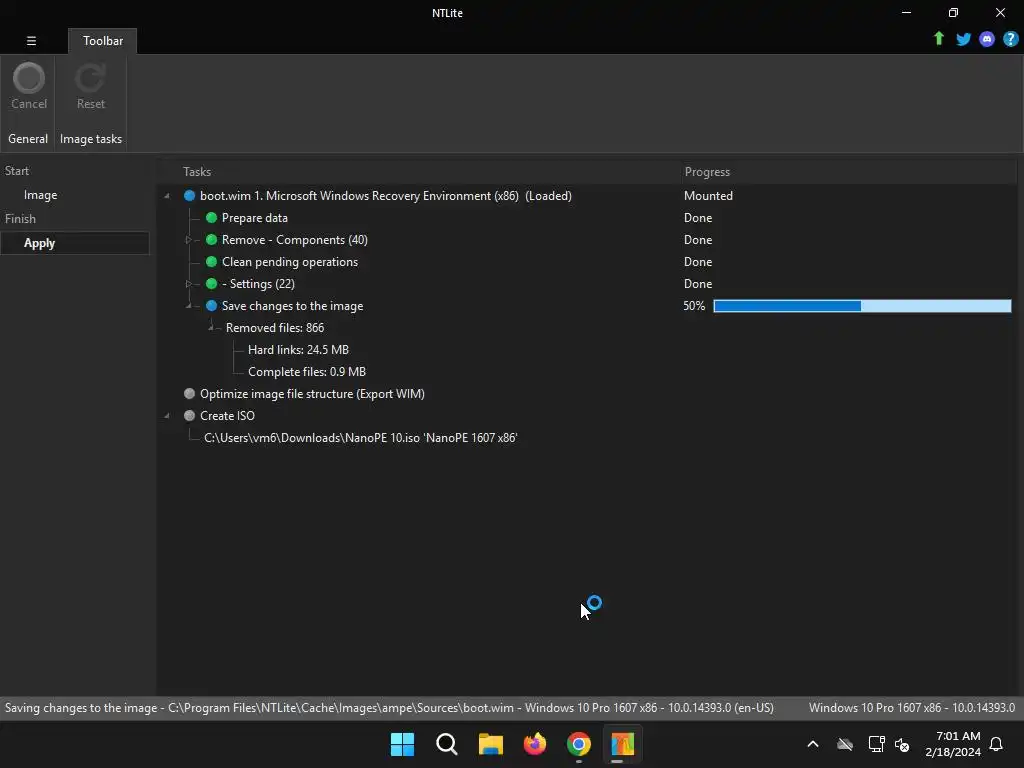1024x768 pixels.
Task: Collapse the Removed files: 866 node
Action: (210, 328)
